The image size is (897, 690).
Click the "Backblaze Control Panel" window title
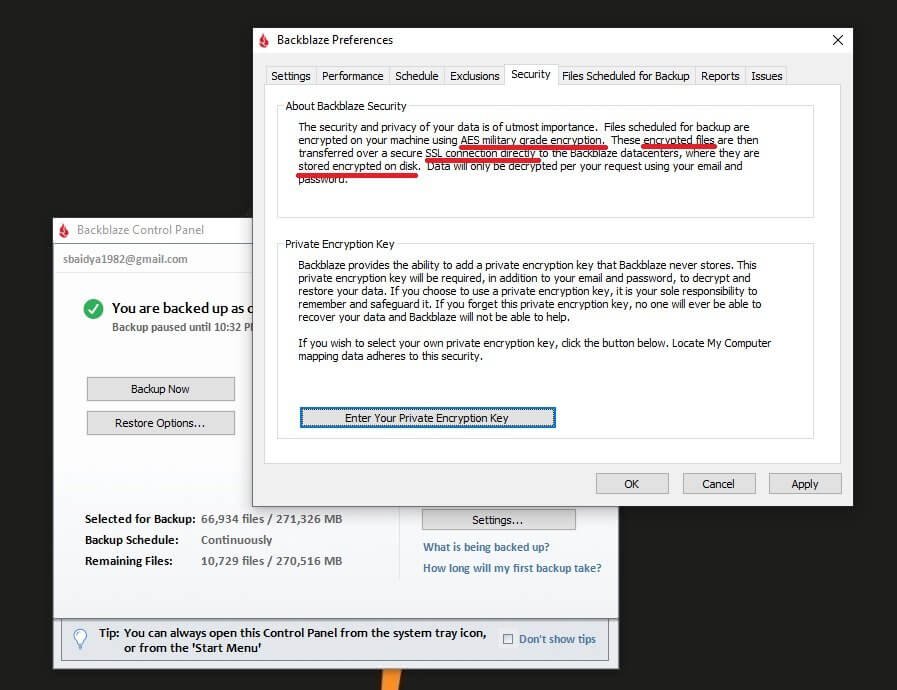[x=140, y=230]
